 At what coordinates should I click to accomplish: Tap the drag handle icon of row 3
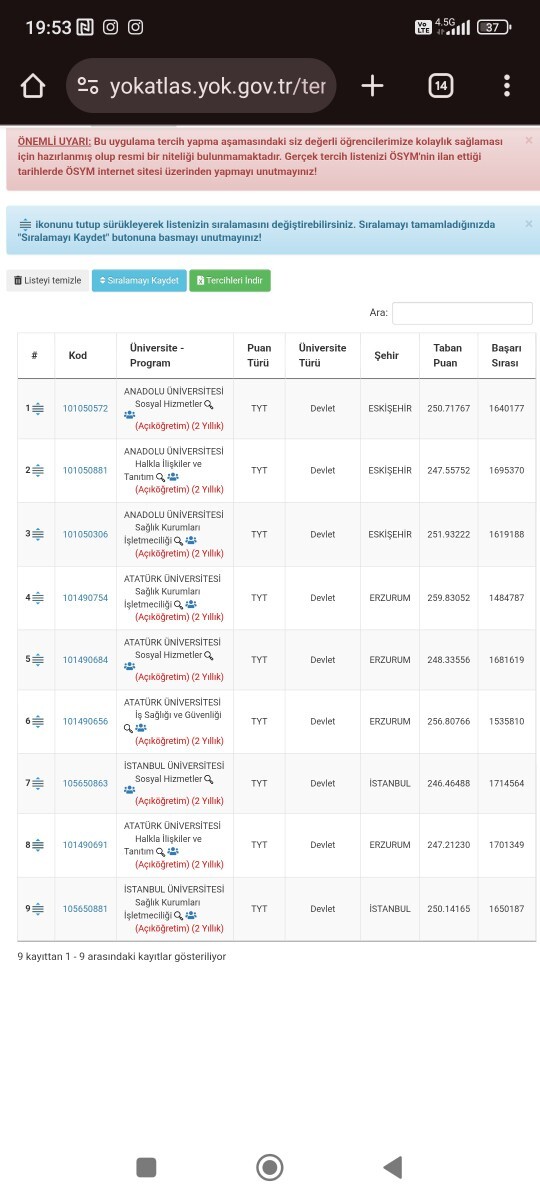38,535
